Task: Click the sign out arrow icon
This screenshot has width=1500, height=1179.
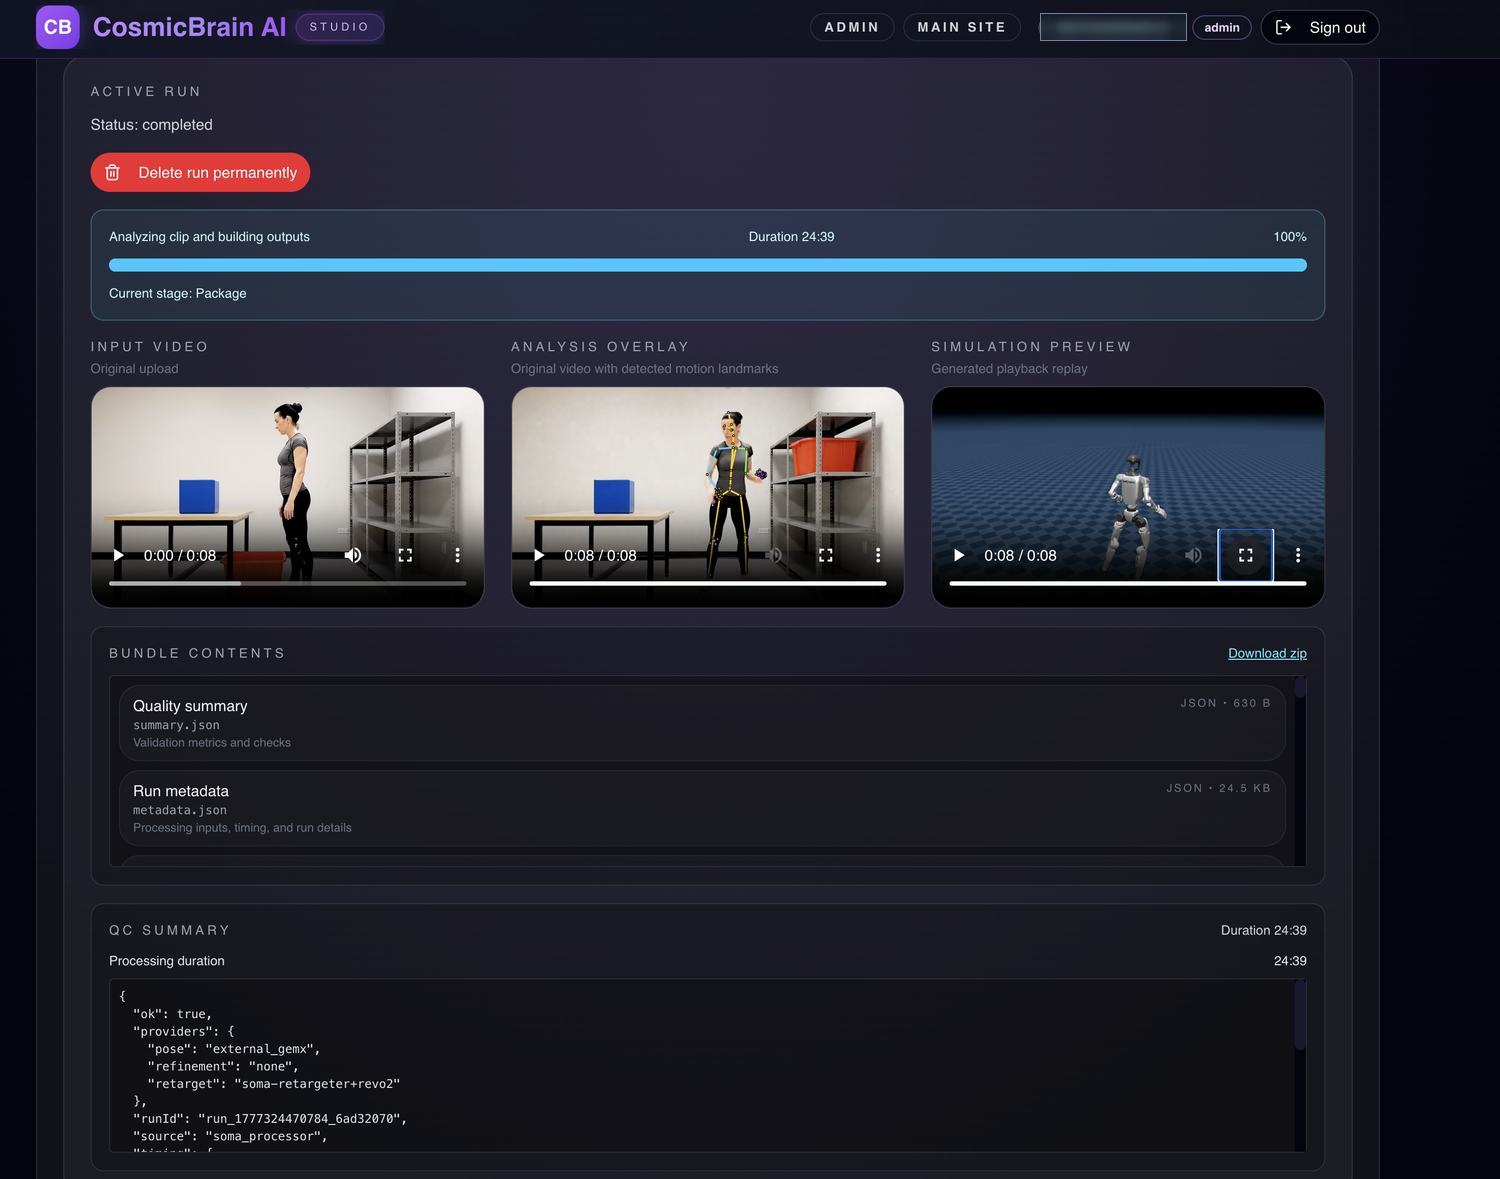Action: coord(1284,27)
